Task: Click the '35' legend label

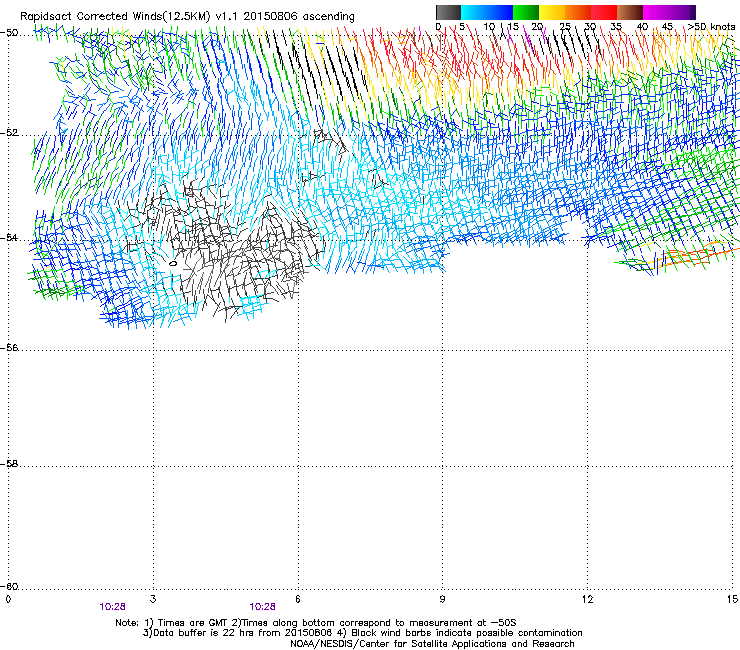Action: (616, 27)
